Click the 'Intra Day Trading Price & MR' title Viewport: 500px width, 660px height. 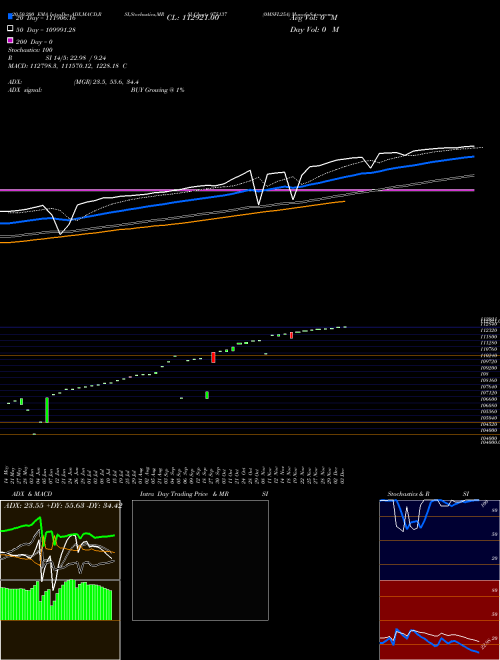184,494
